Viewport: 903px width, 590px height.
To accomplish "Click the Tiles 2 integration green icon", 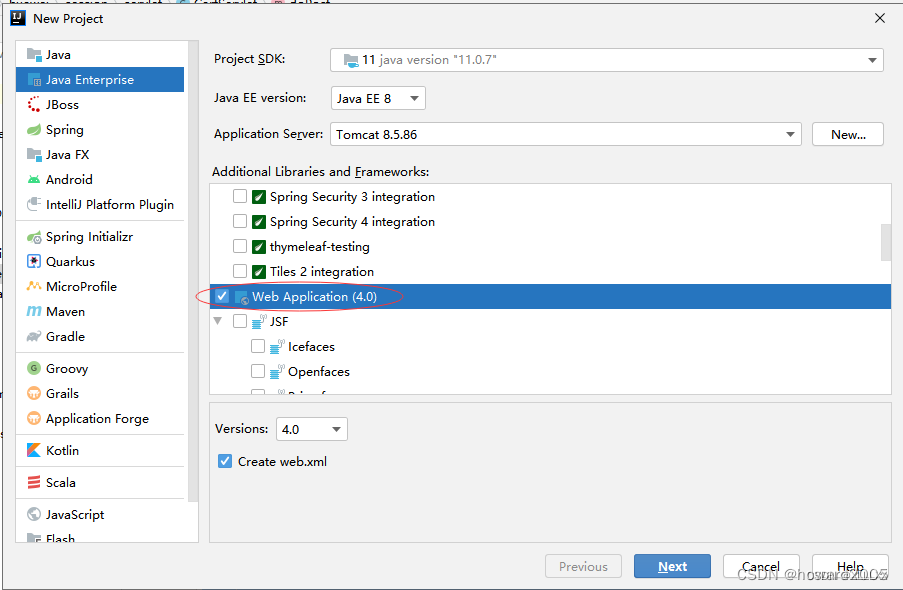I will [259, 271].
